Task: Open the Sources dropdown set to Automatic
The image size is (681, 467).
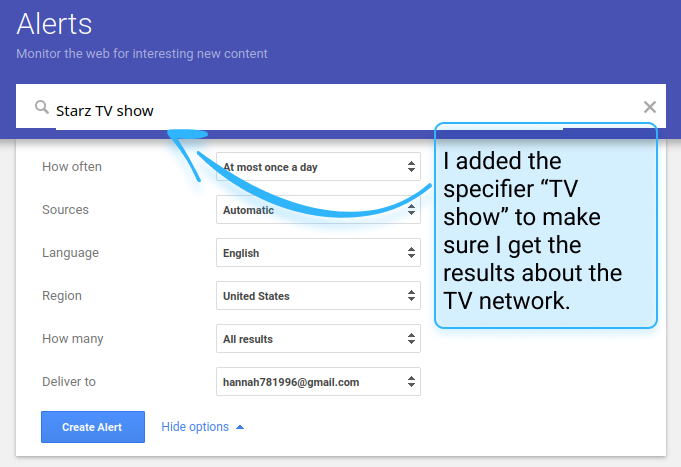Action: [318, 210]
